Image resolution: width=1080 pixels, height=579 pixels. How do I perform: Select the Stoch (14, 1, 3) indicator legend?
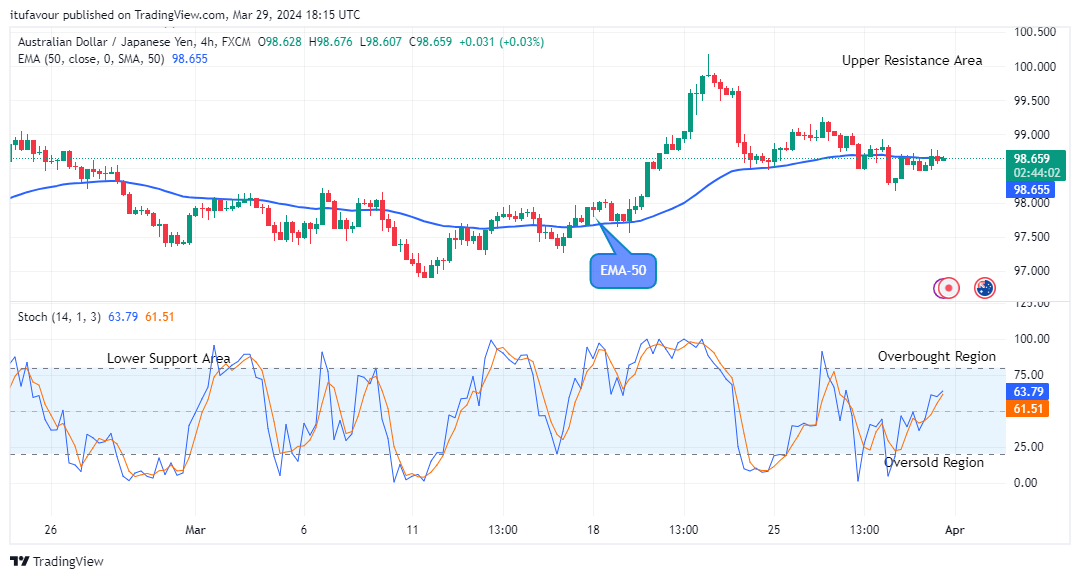click(59, 317)
